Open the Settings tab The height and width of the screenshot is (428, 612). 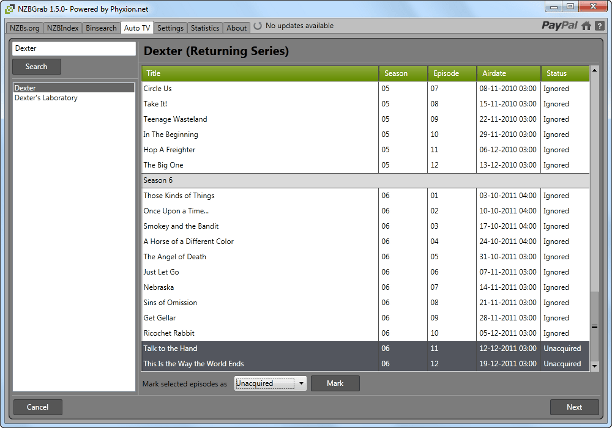tap(170, 28)
